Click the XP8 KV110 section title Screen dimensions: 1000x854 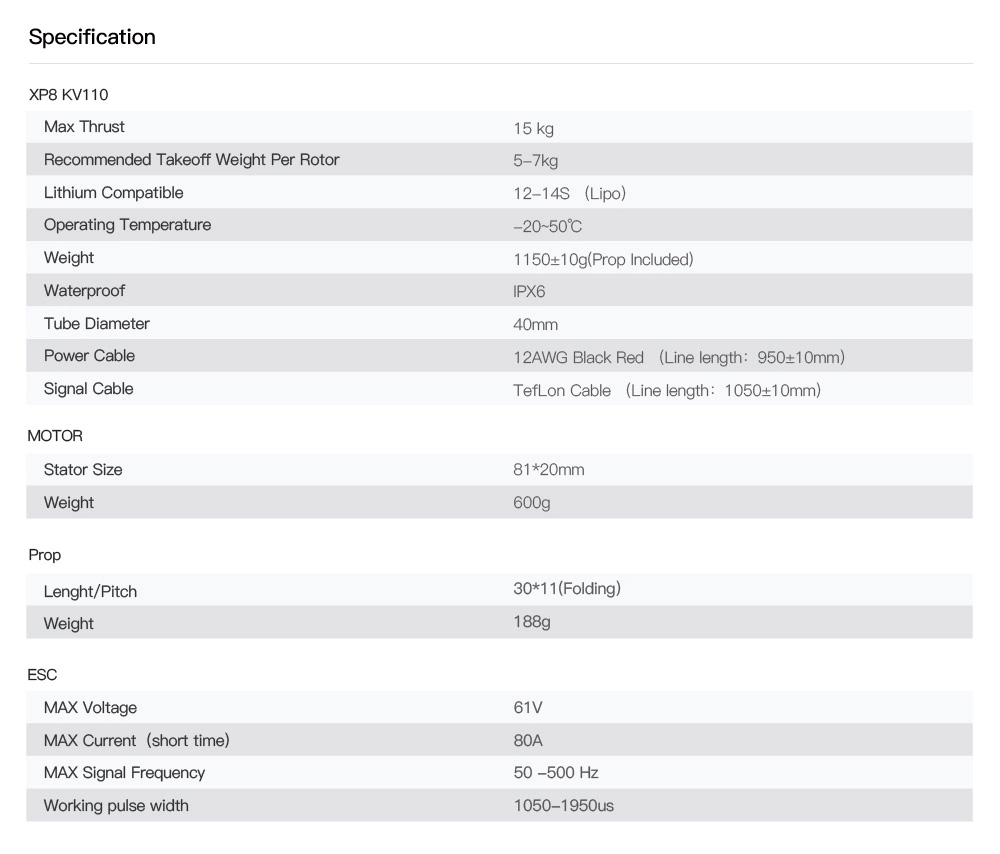(68, 95)
